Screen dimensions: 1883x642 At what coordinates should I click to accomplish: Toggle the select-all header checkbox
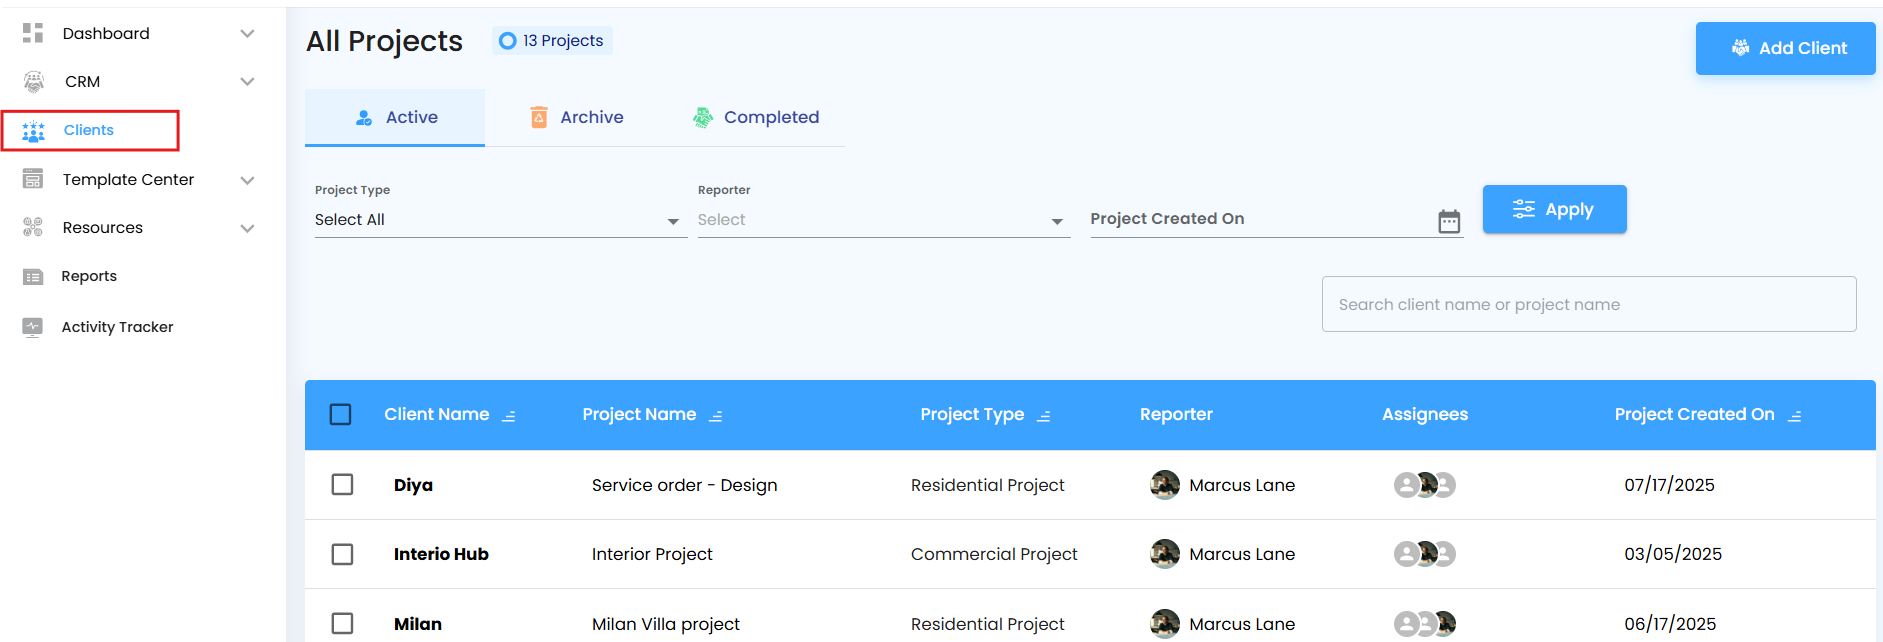click(341, 414)
